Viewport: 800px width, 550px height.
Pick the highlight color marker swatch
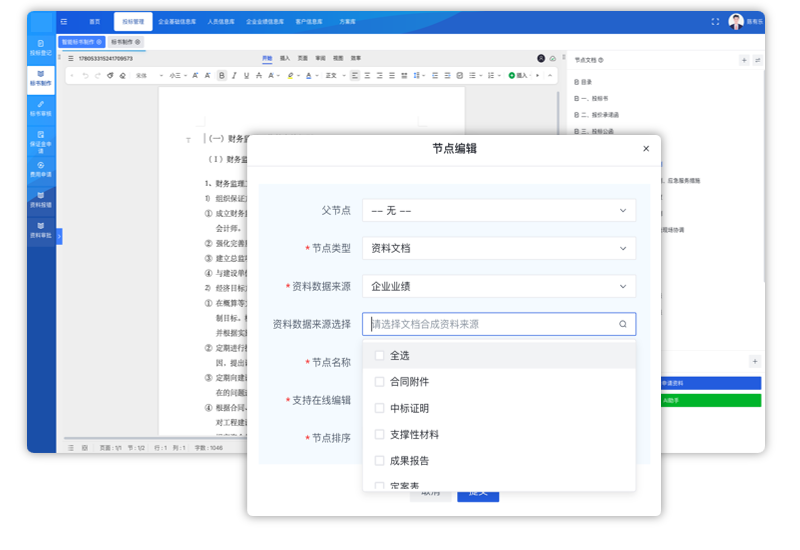coord(290,76)
